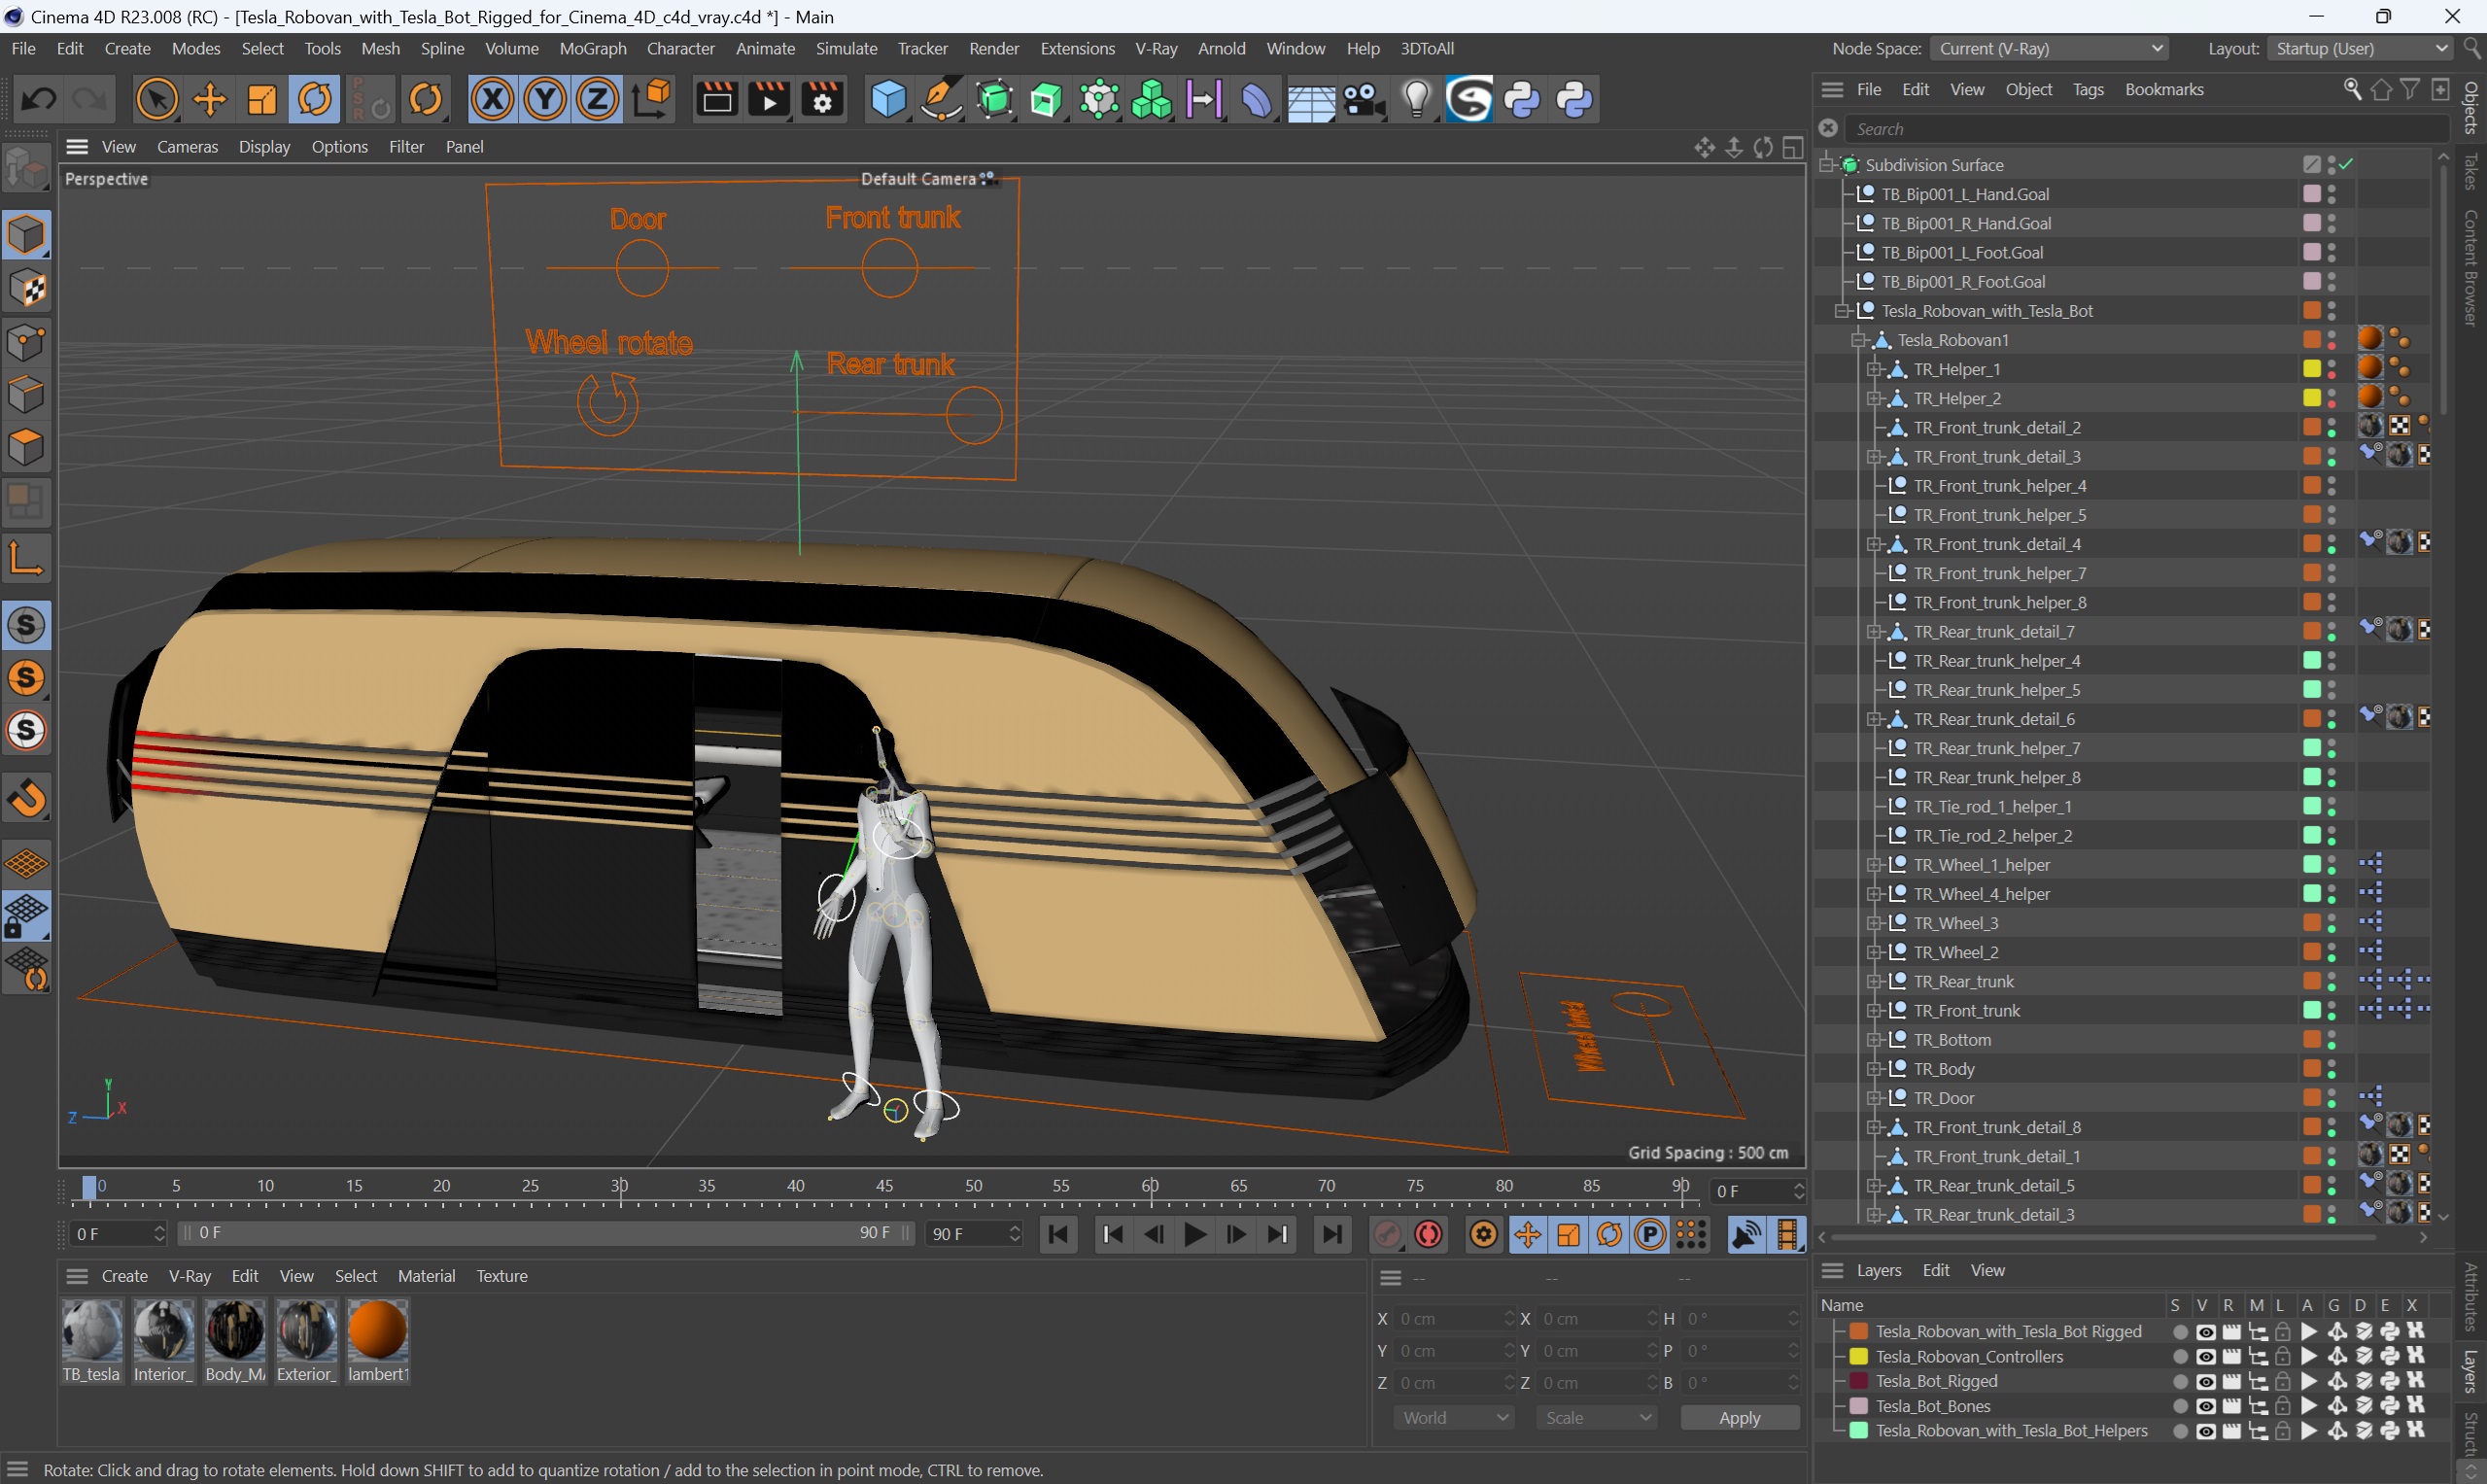The image size is (2487, 1484).
Task: Toggle visibility eye for Tesla_Robovan_Controllers layer
Action: point(2205,1357)
